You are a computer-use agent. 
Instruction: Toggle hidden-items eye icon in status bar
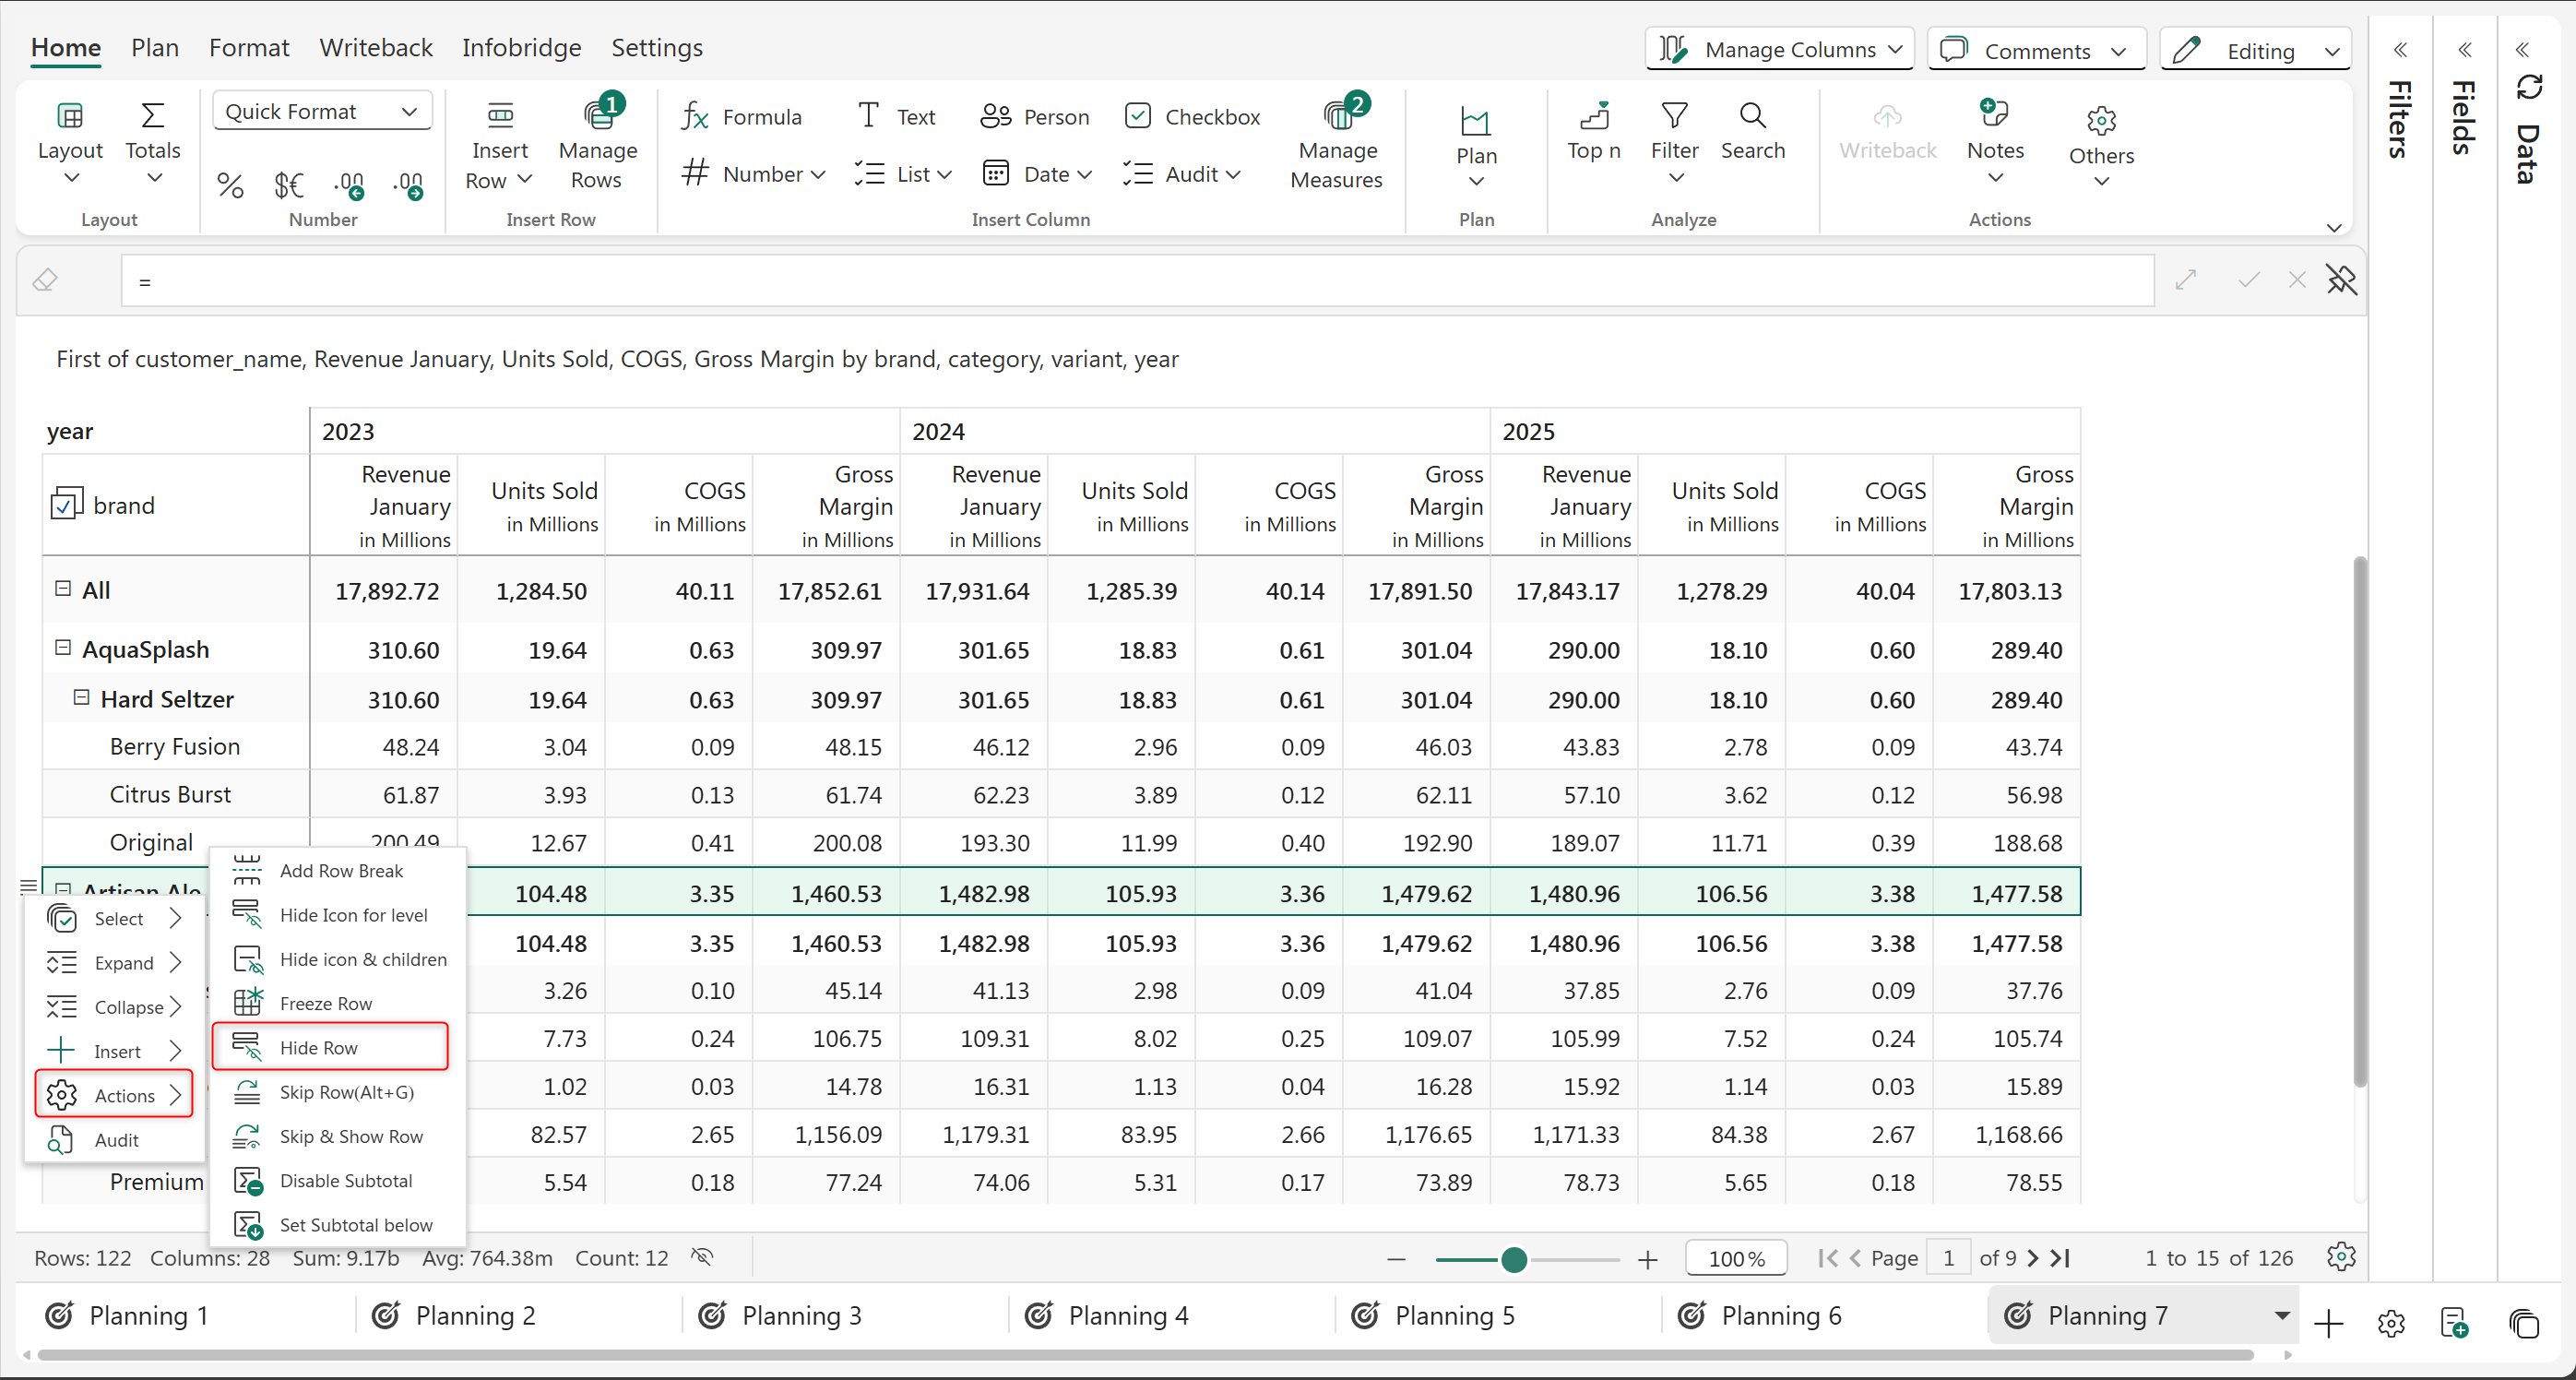(702, 1257)
